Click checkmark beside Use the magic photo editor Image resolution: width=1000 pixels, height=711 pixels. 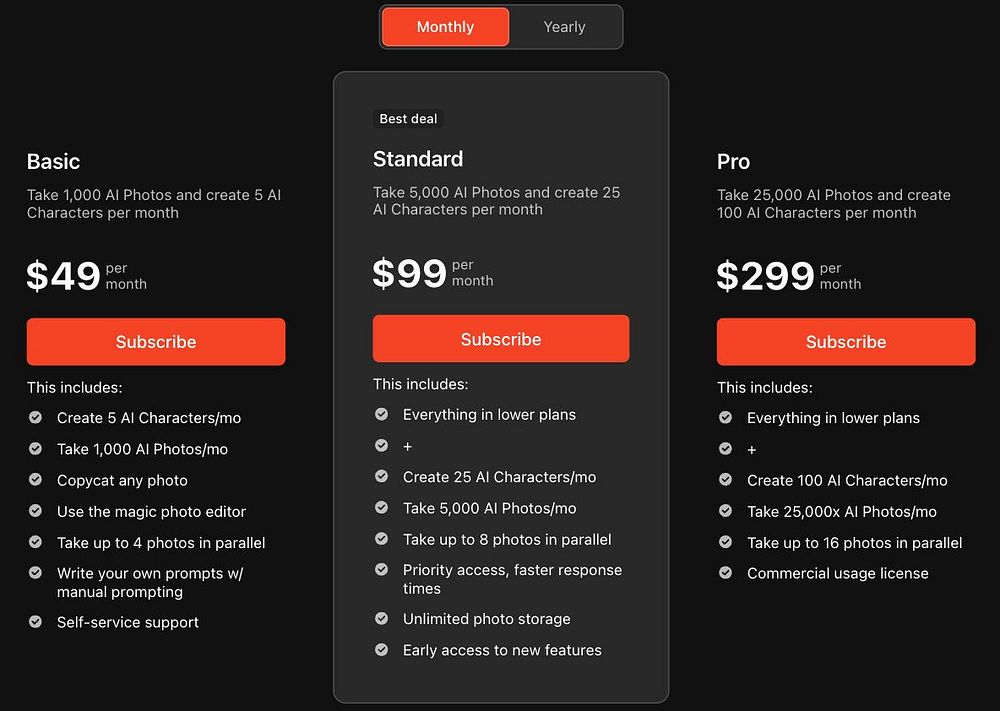36,511
